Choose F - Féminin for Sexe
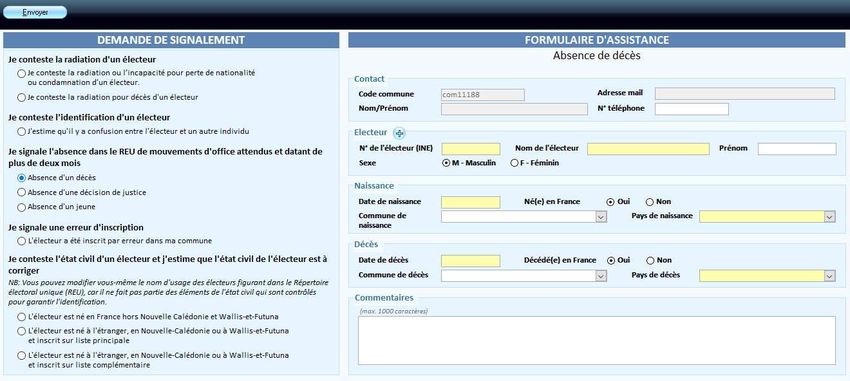Viewport: 850px width, 381px height. click(x=514, y=163)
